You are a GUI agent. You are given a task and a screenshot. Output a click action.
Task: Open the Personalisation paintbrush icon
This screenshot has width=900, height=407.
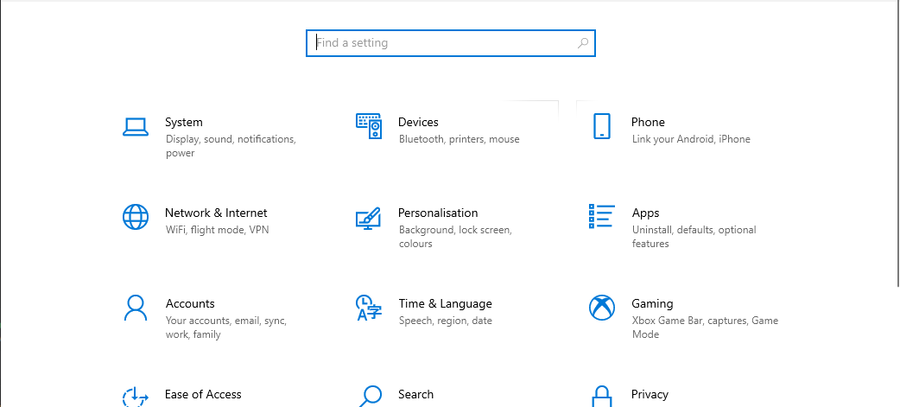pyautogui.click(x=368, y=217)
